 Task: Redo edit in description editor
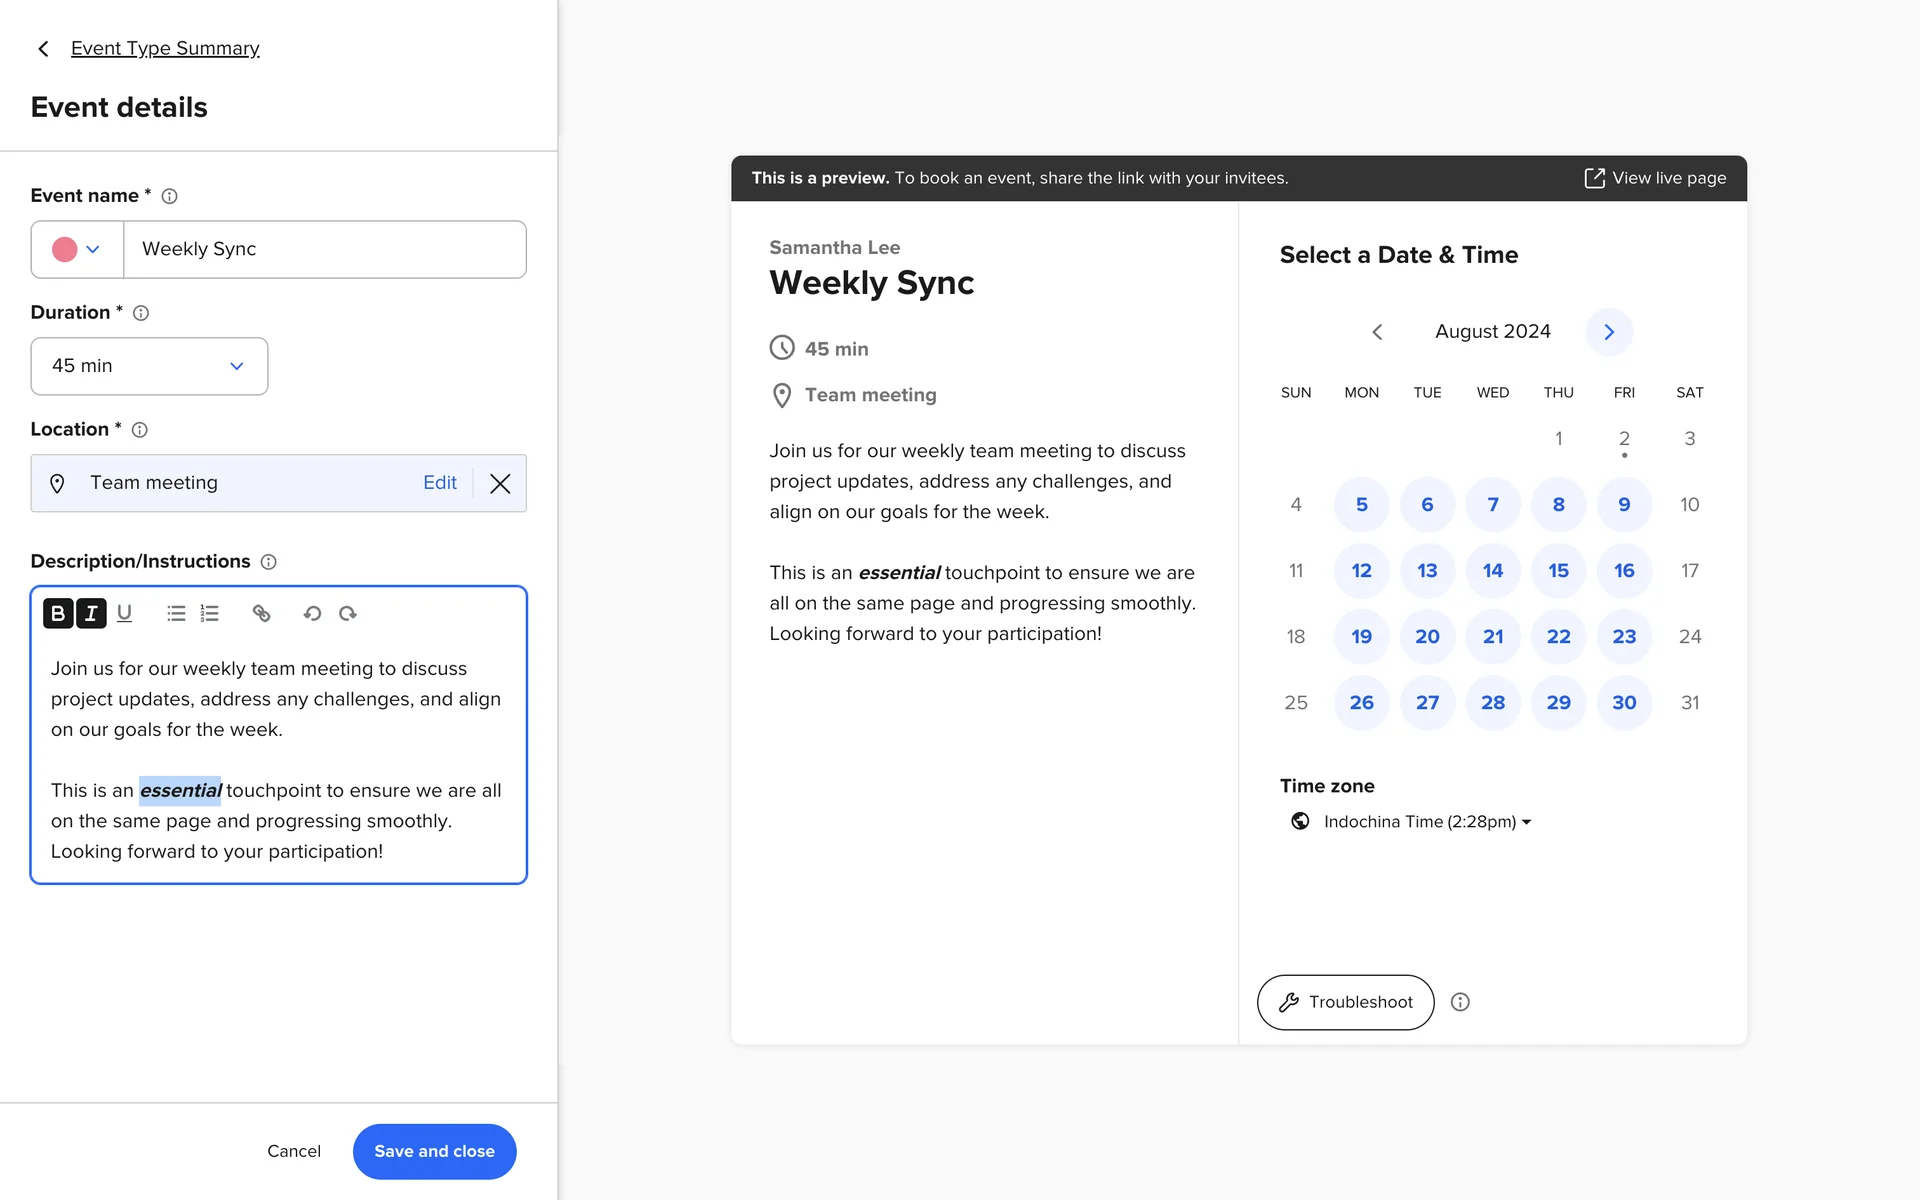coord(348,613)
